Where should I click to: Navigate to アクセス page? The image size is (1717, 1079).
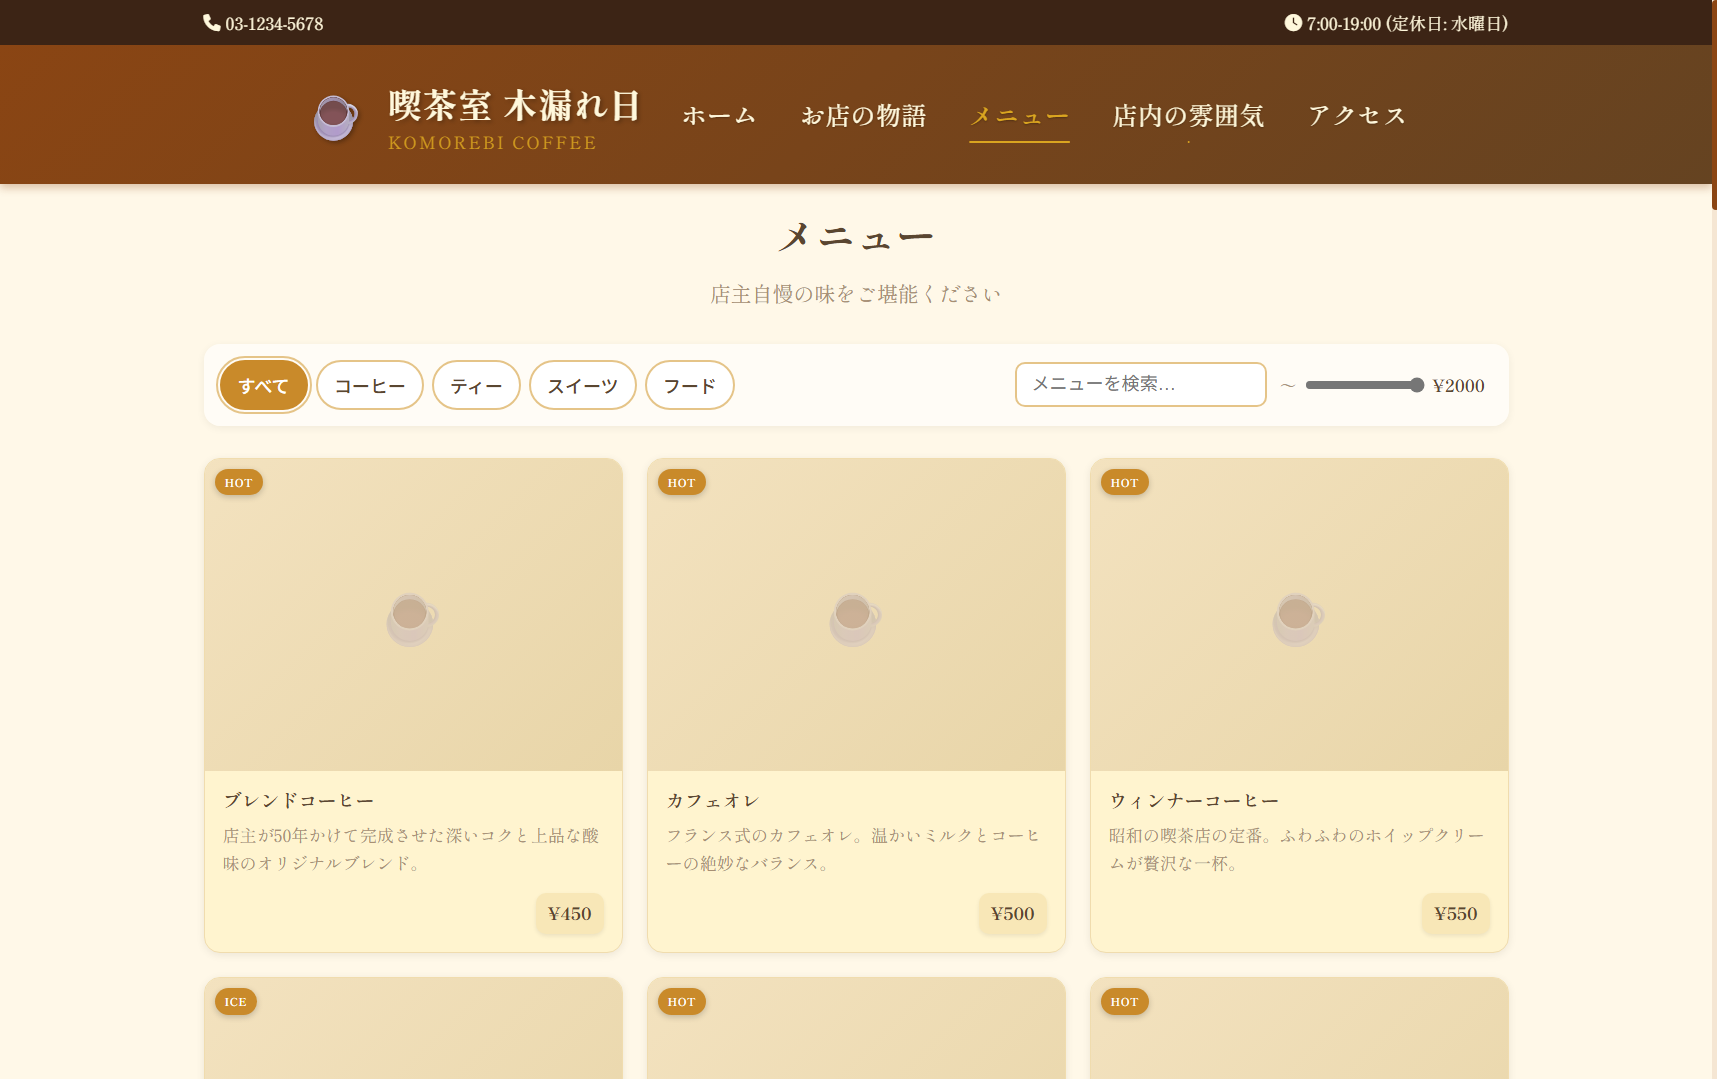click(x=1357, y=116)
